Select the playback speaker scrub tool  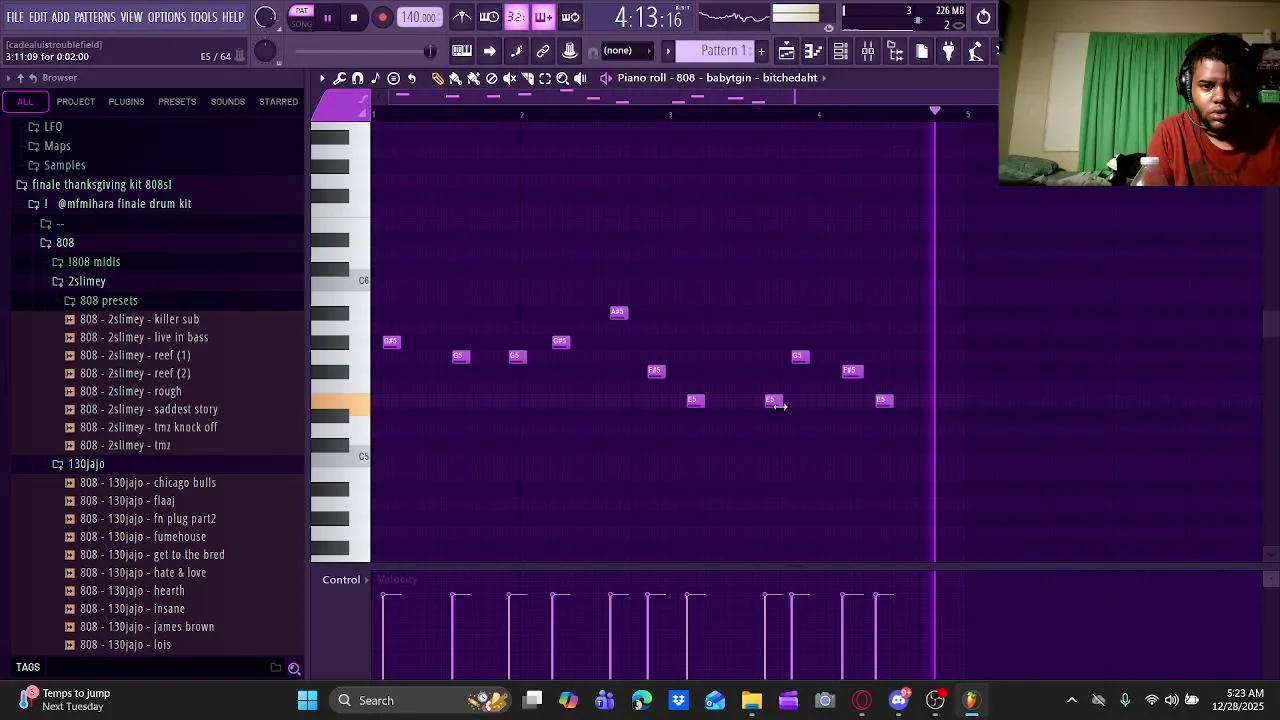pyautogui.click(x=580, y=78)
